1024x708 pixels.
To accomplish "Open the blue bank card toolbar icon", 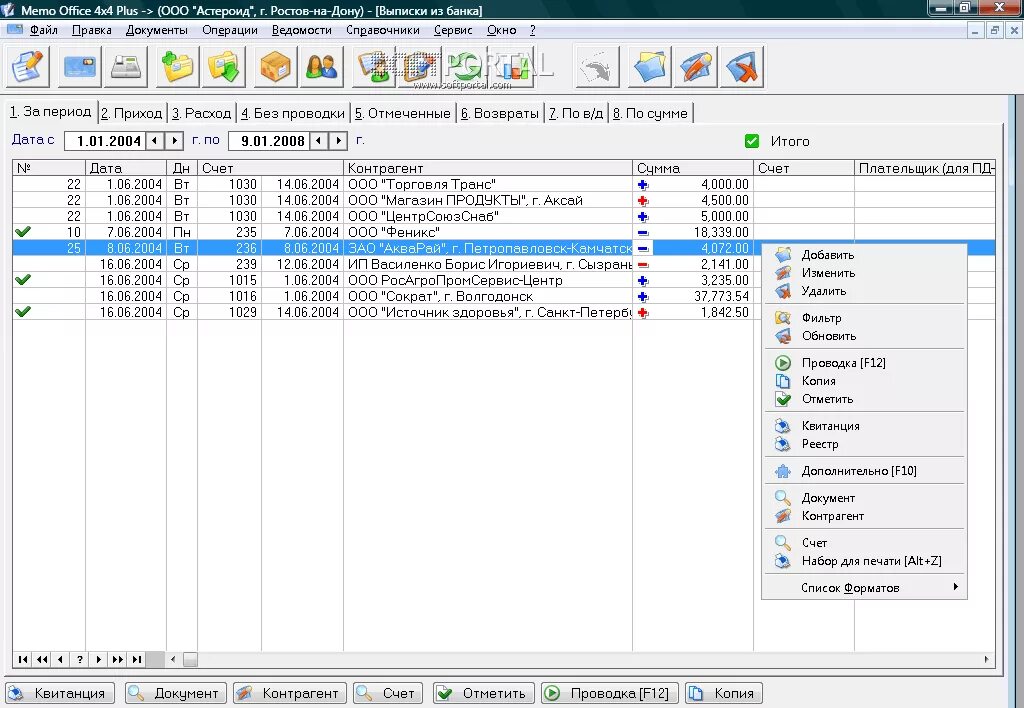I will 80,66.
